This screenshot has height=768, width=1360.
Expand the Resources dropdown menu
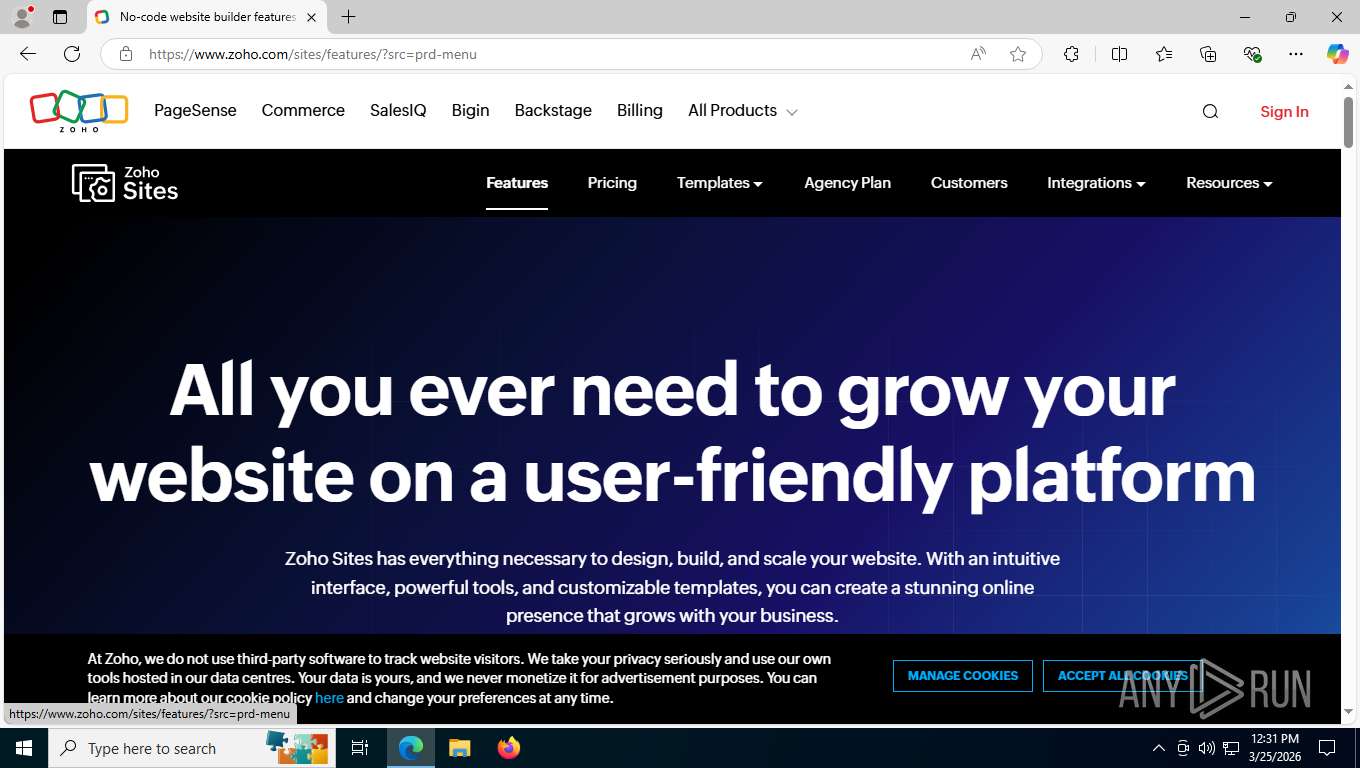click(x=1229, y=183)
